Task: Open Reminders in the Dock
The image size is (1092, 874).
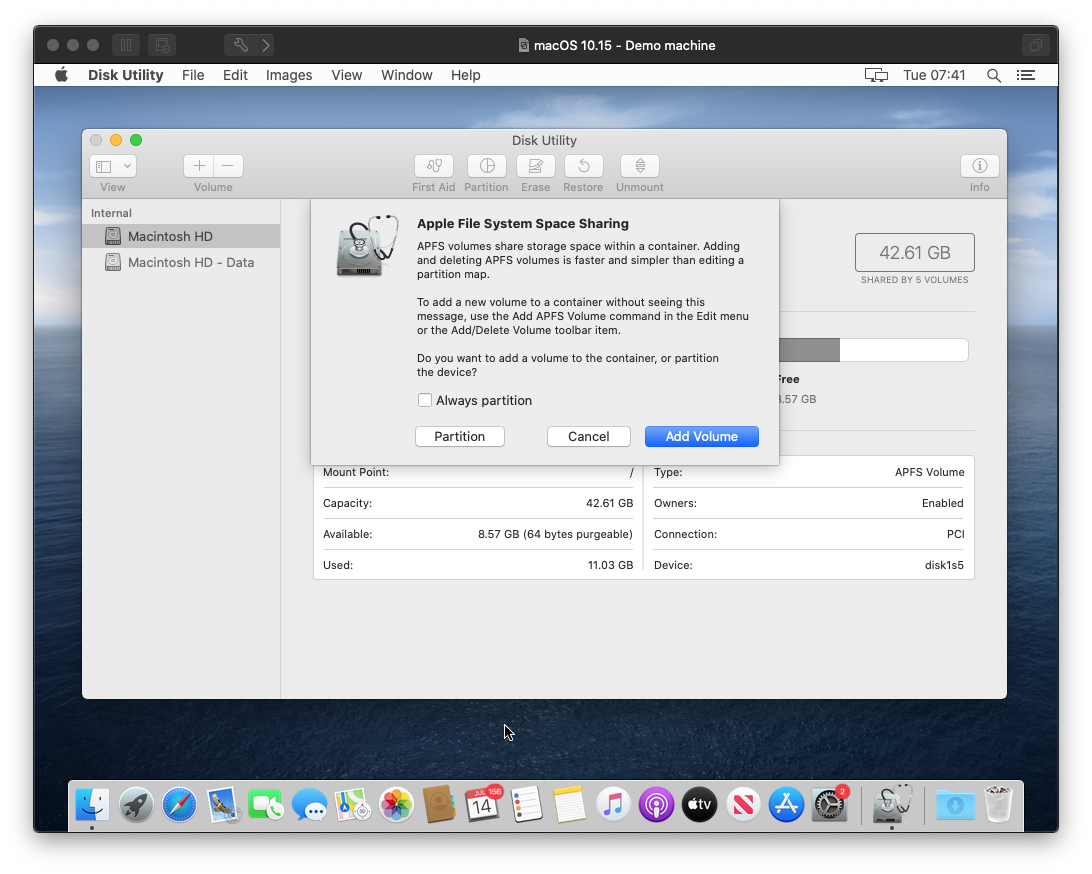Action: [526, 805]
